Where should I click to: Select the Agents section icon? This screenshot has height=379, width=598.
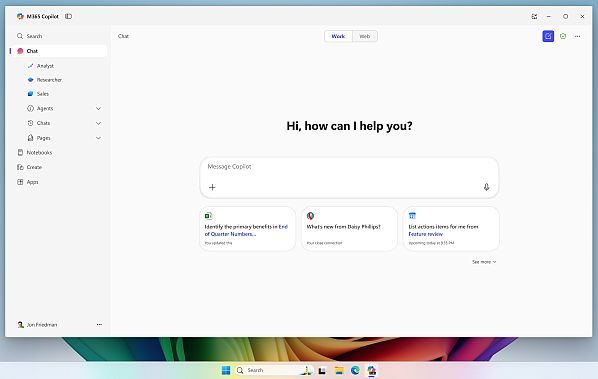(x=31, y=108)
